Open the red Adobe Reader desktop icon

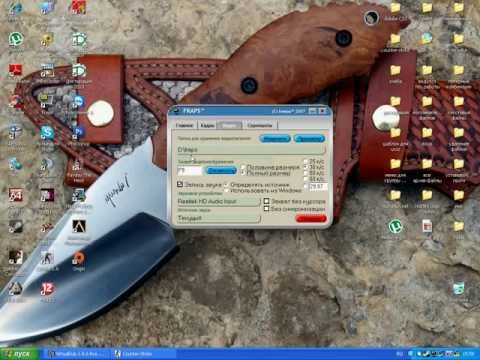point(15,70)
